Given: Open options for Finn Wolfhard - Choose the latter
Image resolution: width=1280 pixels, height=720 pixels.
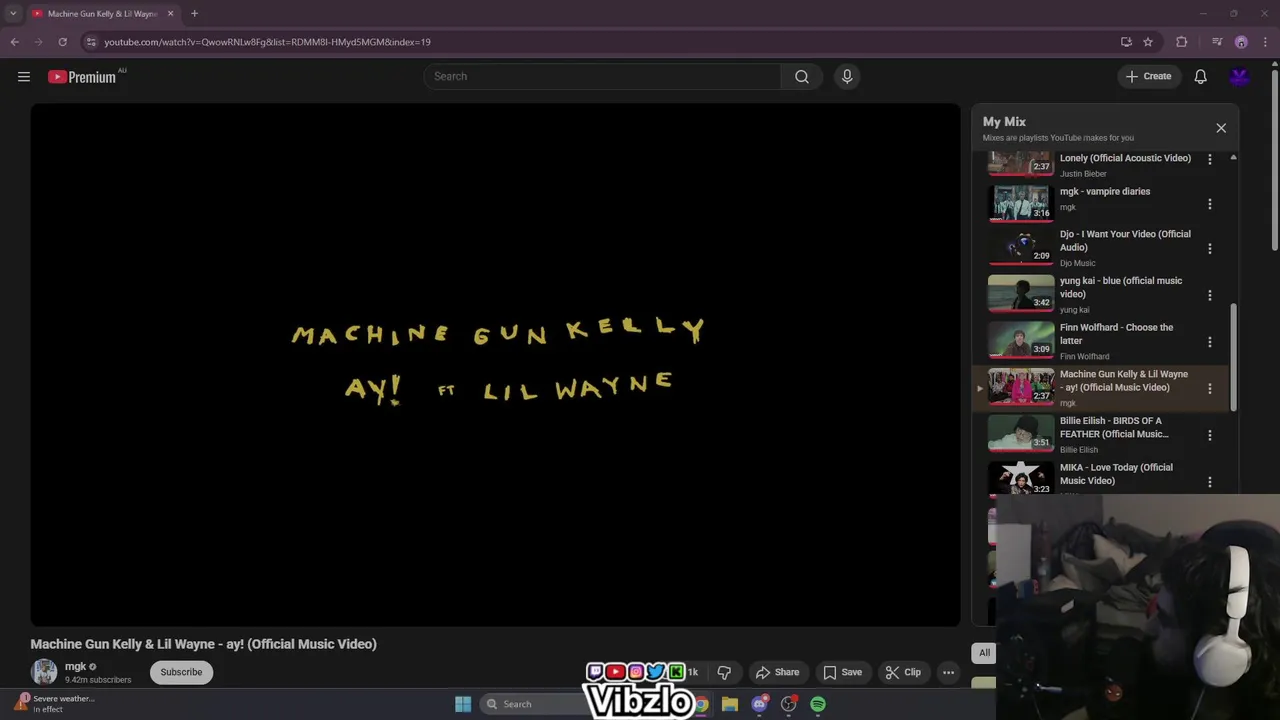Looking at the screenshot, I should [1209, 342].
